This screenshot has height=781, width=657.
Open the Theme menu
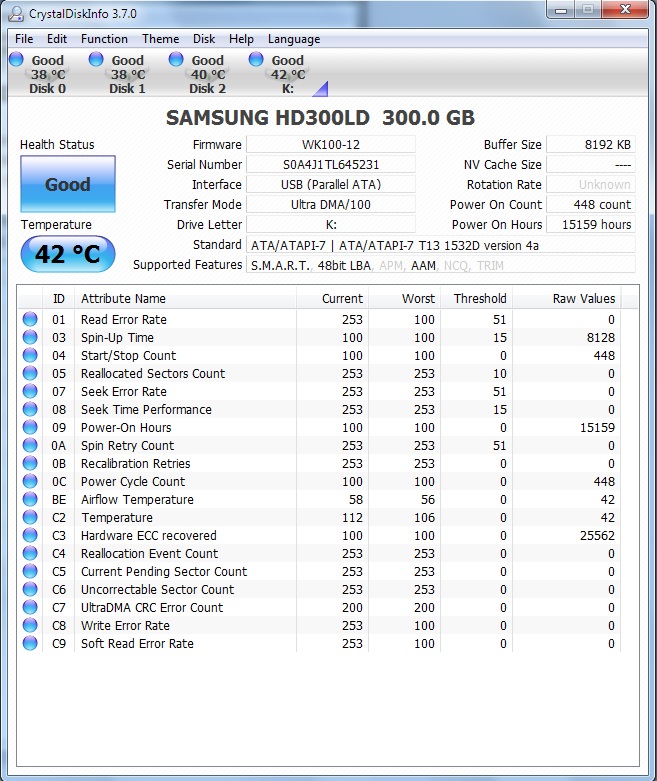pyautogui.click(x=160, y=39)
